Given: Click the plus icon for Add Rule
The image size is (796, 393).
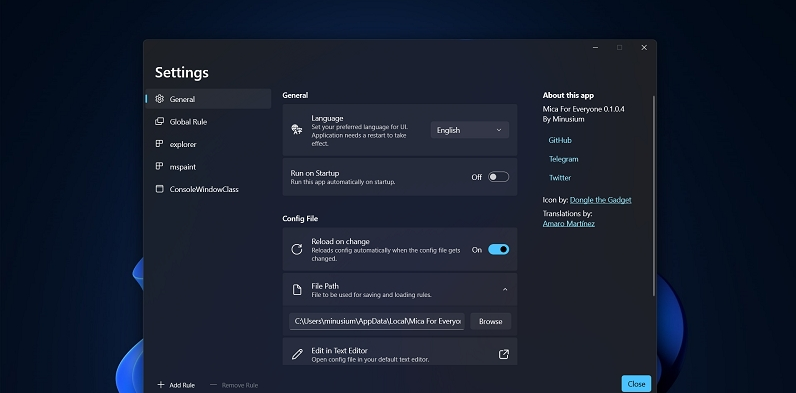Looking at the screenshot, I should click(160, 384).
